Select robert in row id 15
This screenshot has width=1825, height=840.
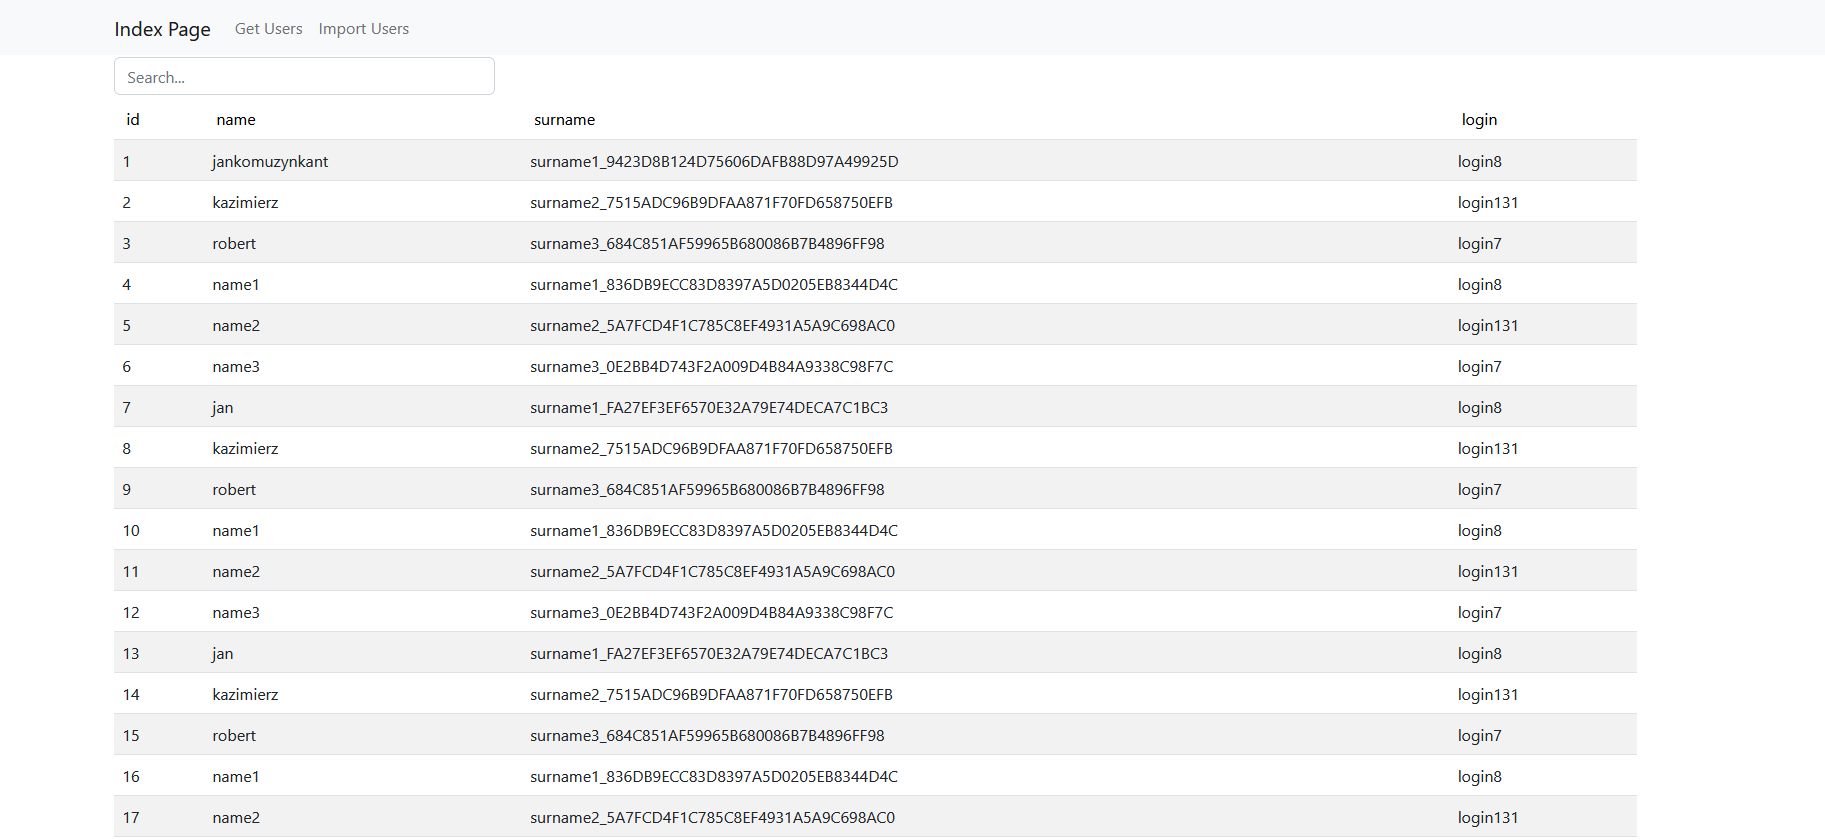[x=234, y=736]
